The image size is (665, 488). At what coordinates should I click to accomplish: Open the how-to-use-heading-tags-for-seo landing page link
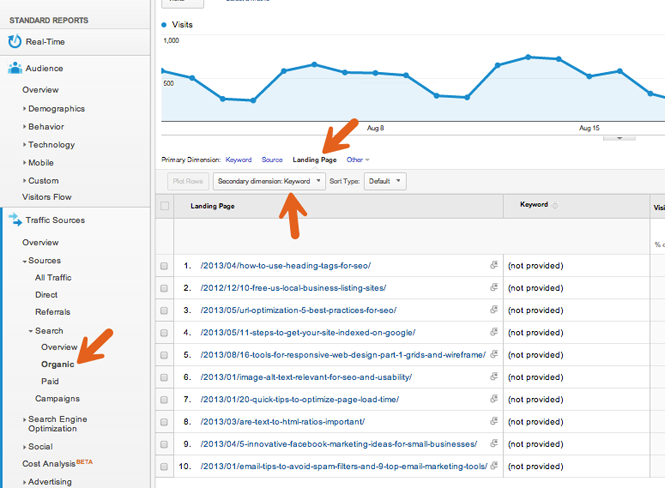coord(285,266)
